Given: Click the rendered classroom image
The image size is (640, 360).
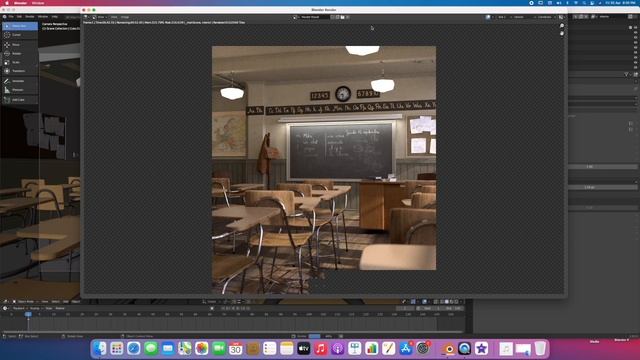Looking at the screenshot, I should [324, 169].
